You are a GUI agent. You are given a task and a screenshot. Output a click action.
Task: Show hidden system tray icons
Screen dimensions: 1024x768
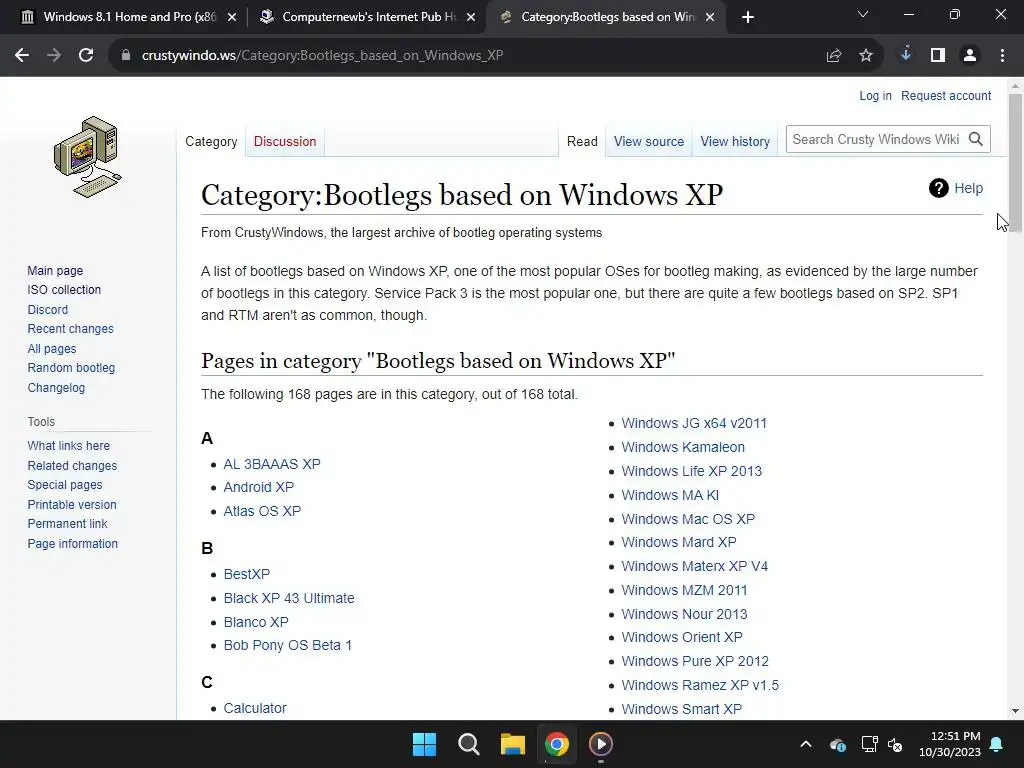pyautogui.click(x=806, y=744)
